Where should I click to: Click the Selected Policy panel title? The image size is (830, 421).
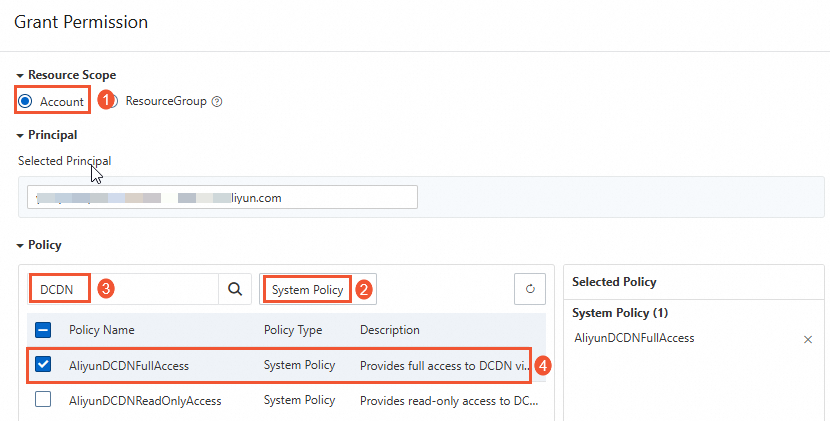point(614,282)
